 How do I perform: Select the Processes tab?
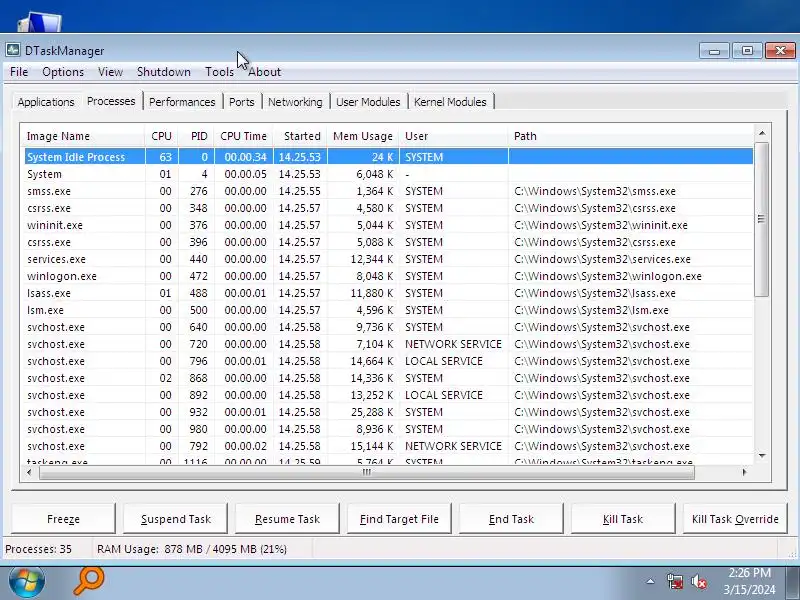coord(111,101)
